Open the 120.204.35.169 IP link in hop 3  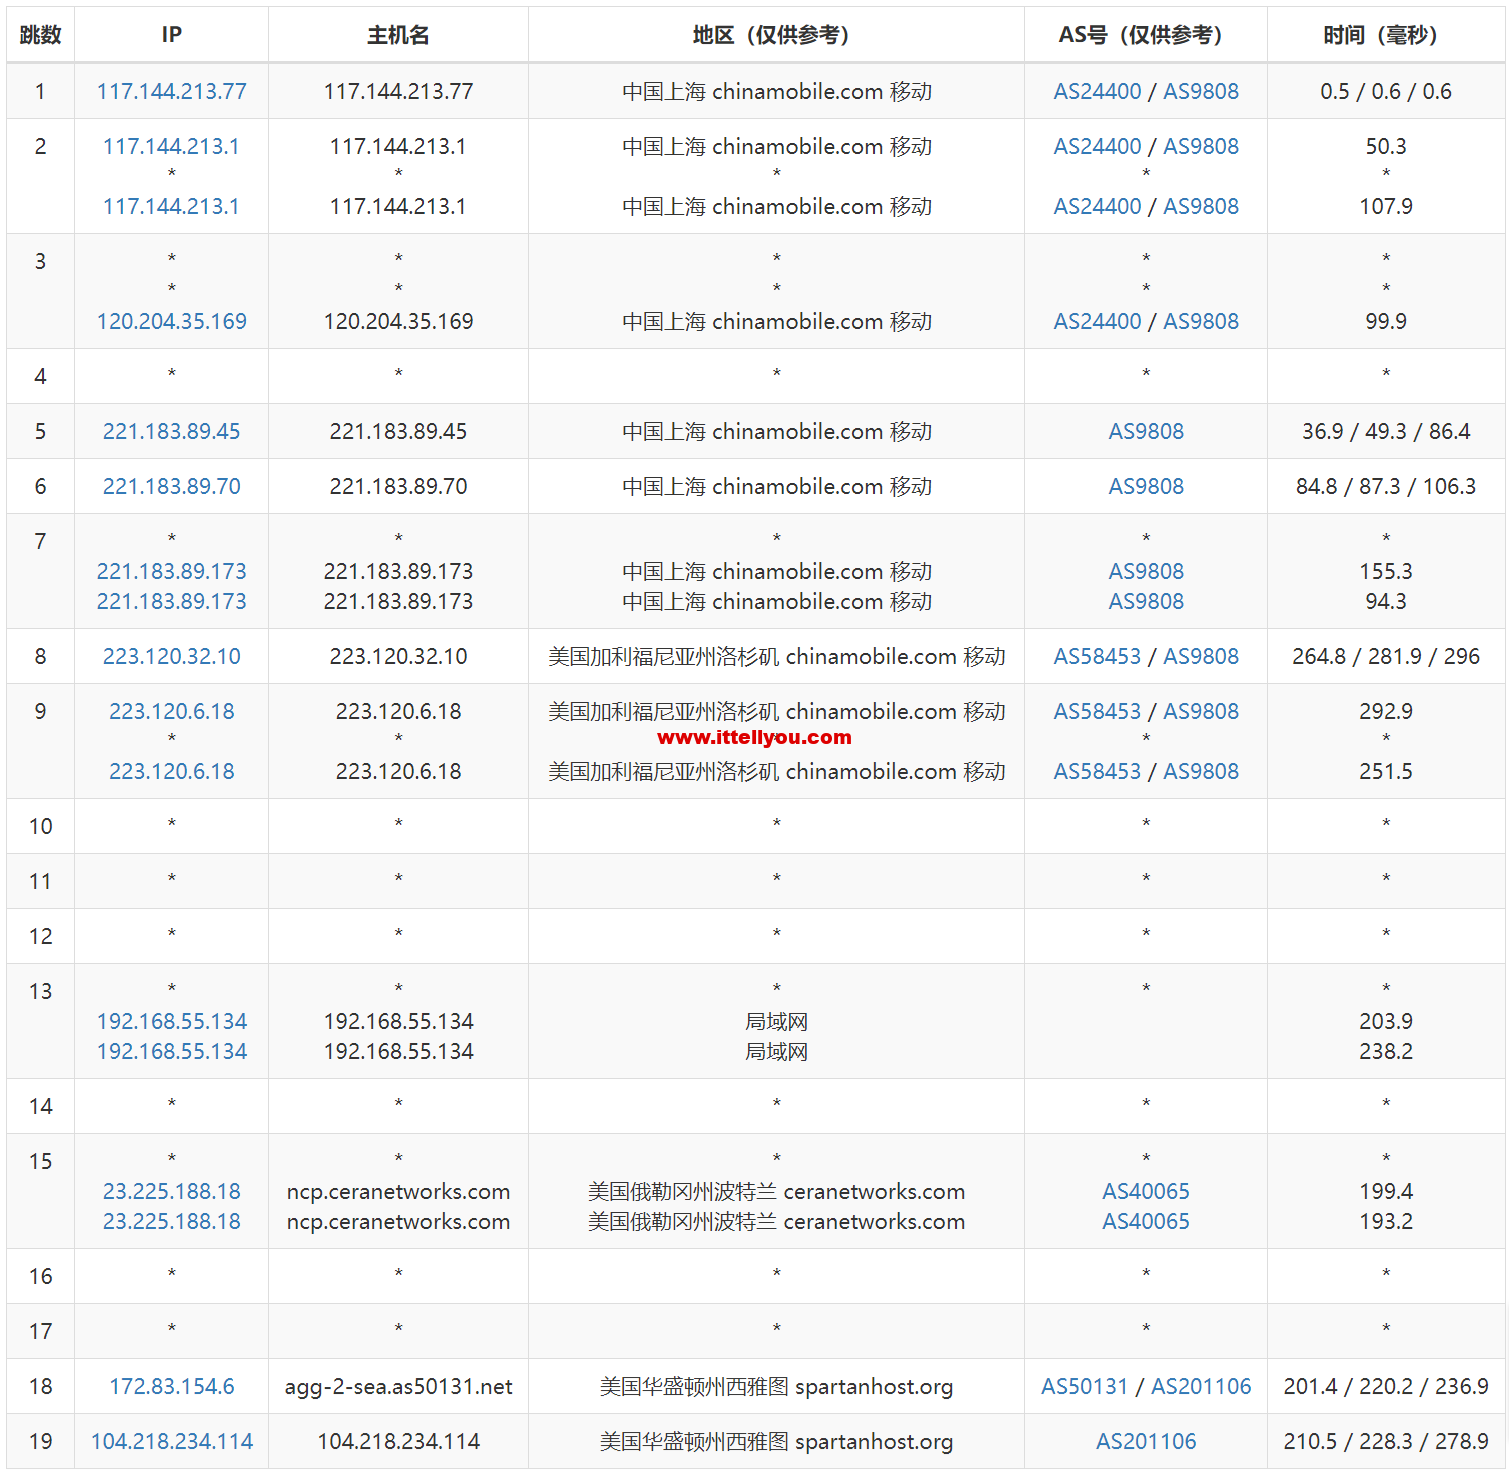[171, 321]
